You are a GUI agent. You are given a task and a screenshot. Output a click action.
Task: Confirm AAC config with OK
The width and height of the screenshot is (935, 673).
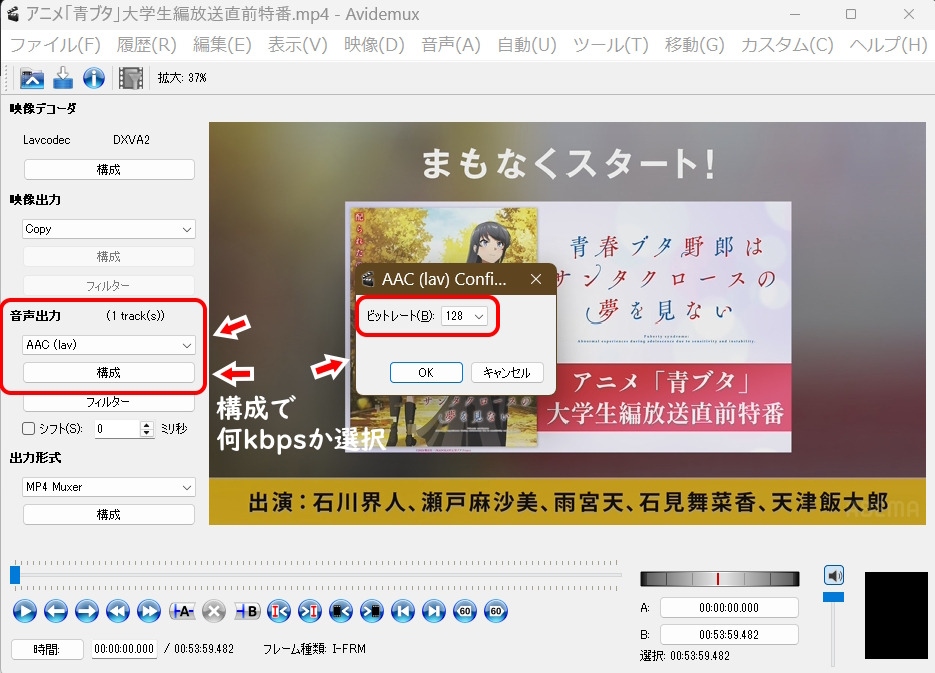(426, 373)
